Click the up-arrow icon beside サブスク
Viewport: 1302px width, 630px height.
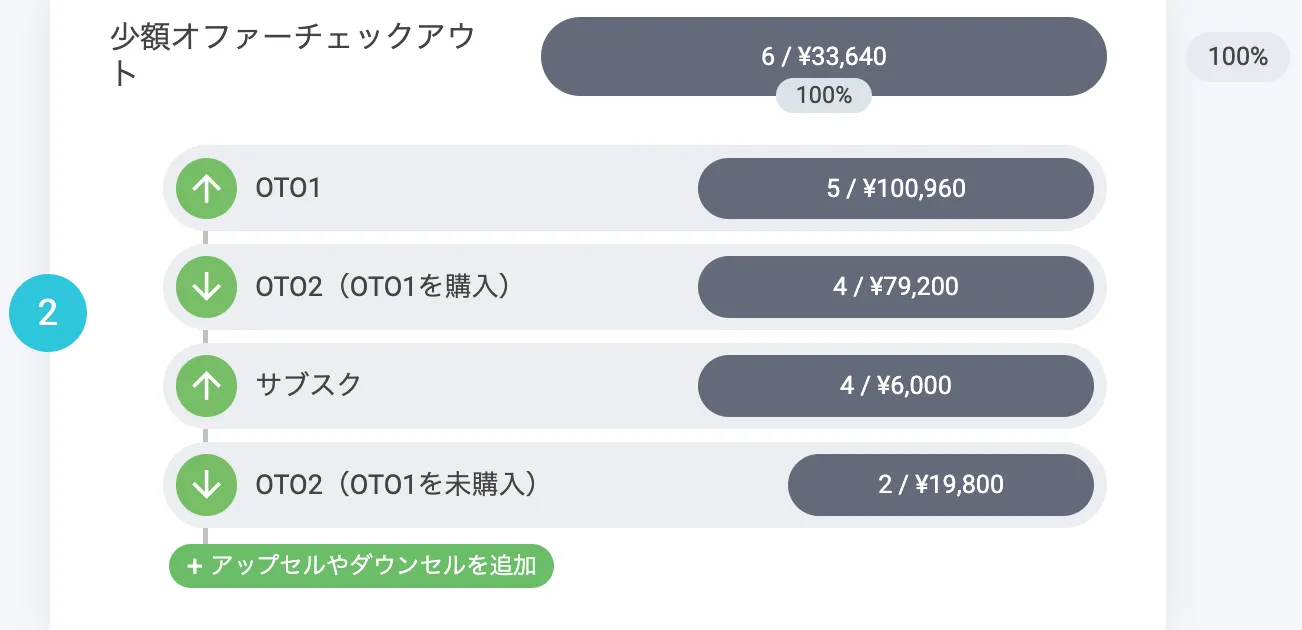(206, 386)
